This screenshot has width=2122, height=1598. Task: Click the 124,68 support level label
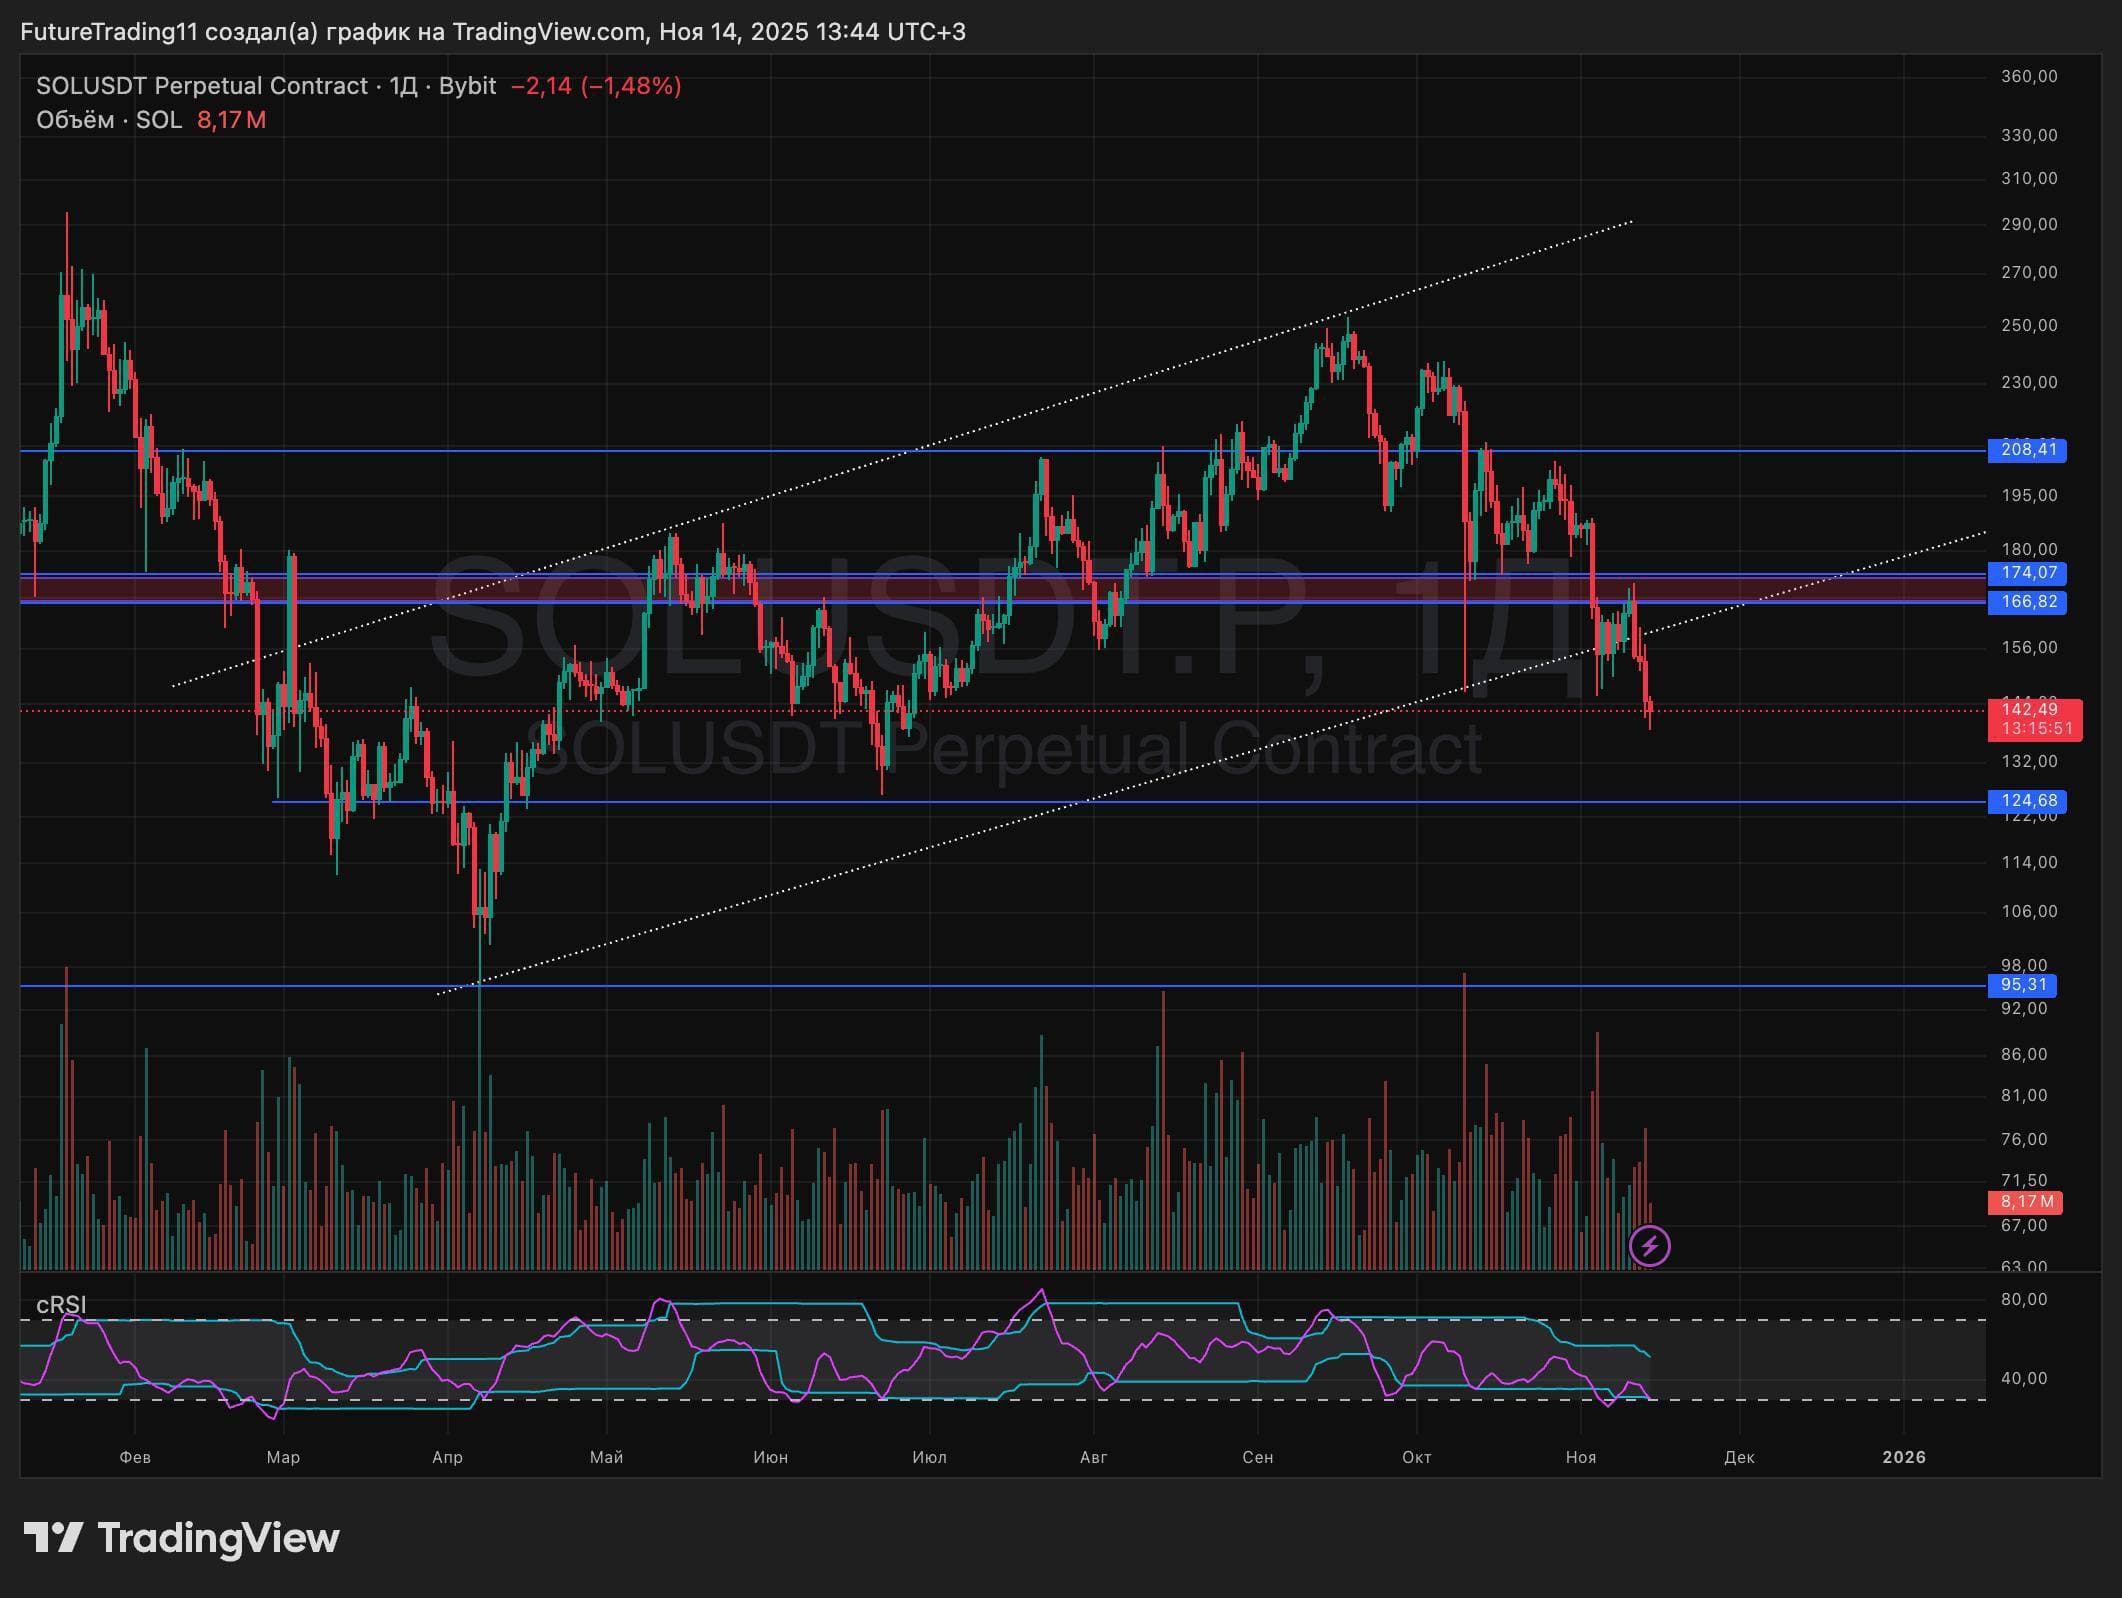[2028, 801]
